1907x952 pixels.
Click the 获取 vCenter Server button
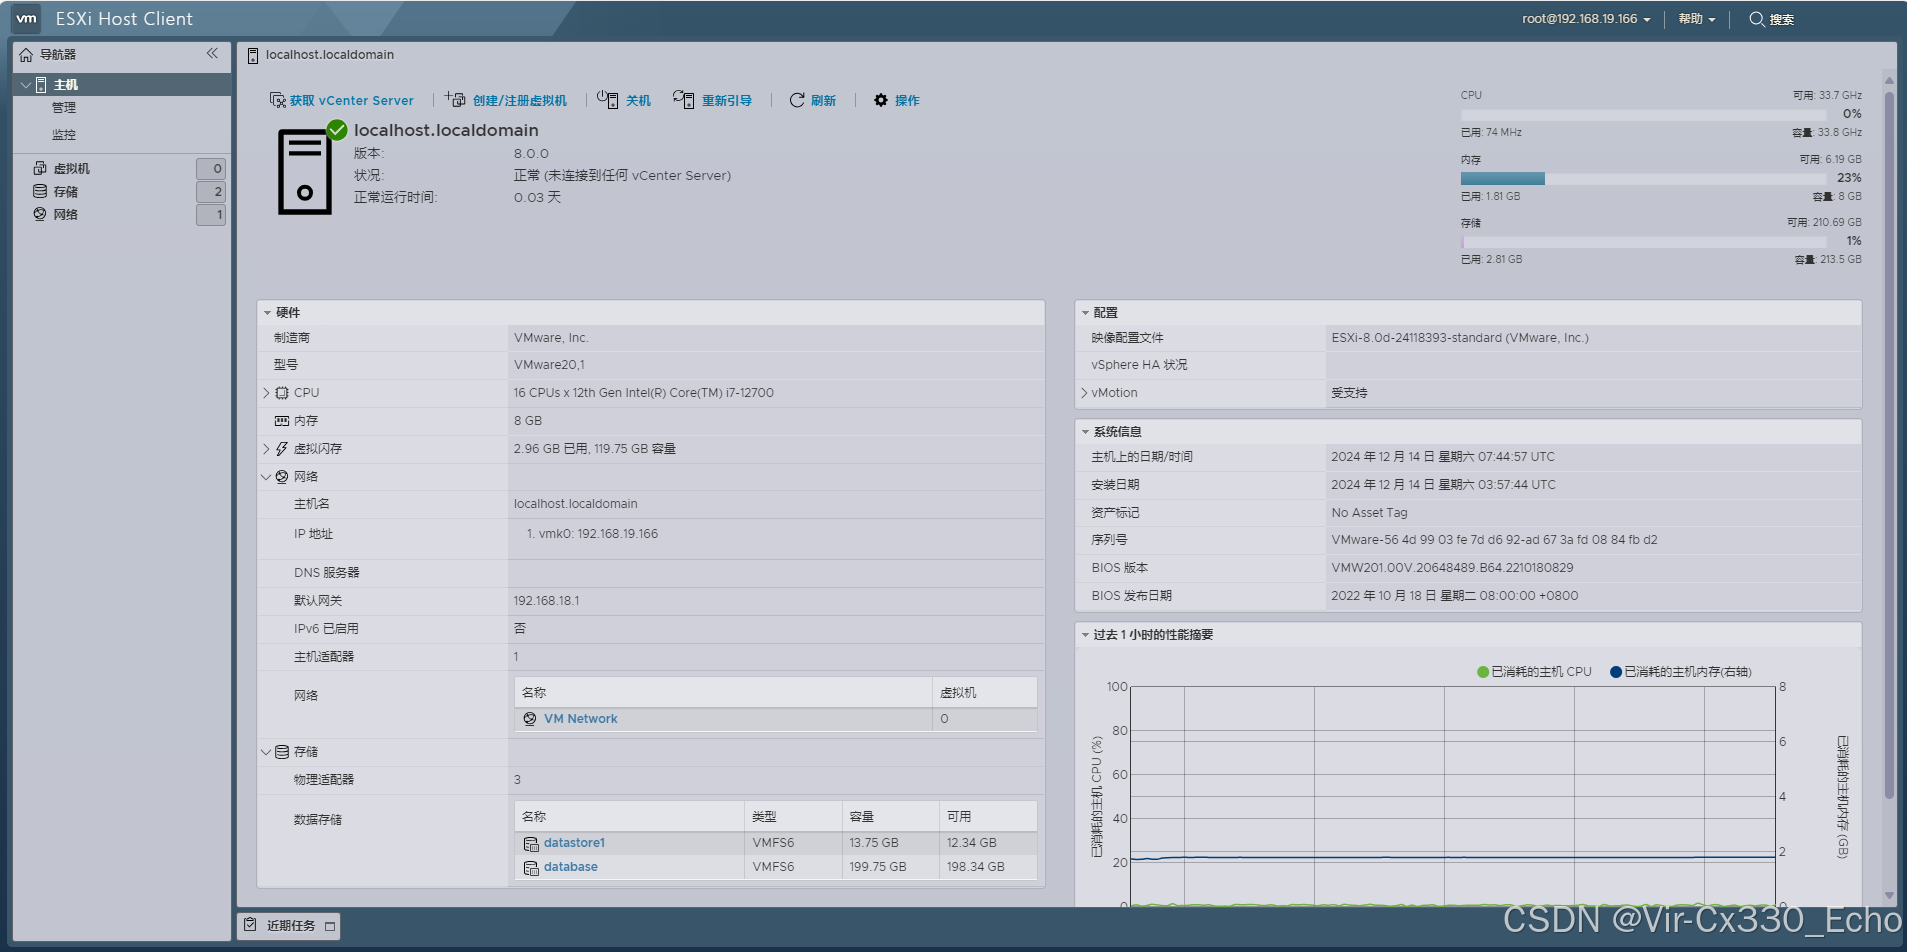pyautogui.click(x=342, y=100)
